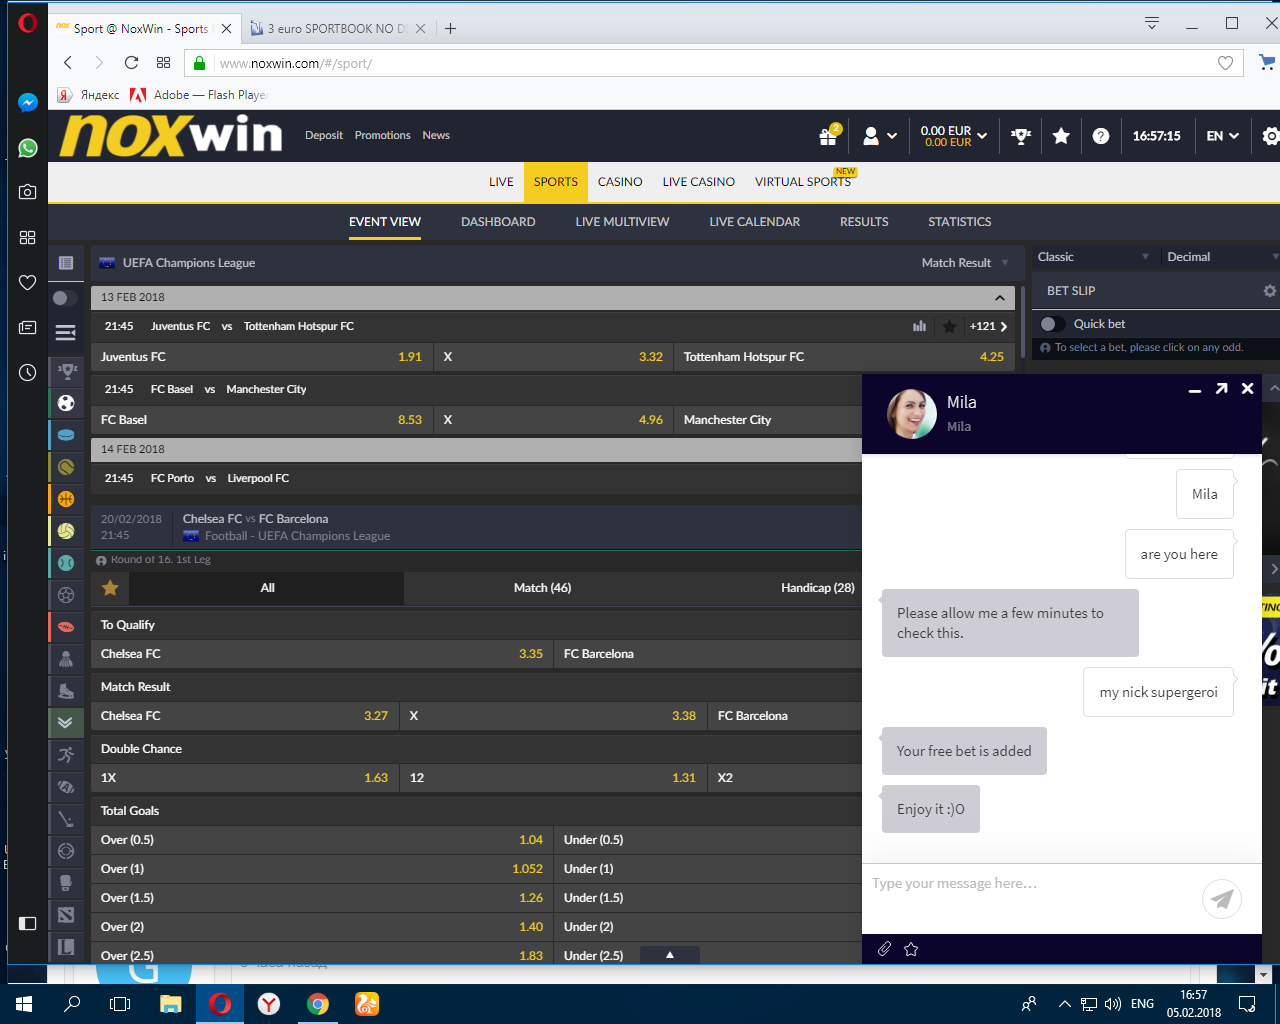Show statistics for Juventus vs Tottenham

click(919, 326)
